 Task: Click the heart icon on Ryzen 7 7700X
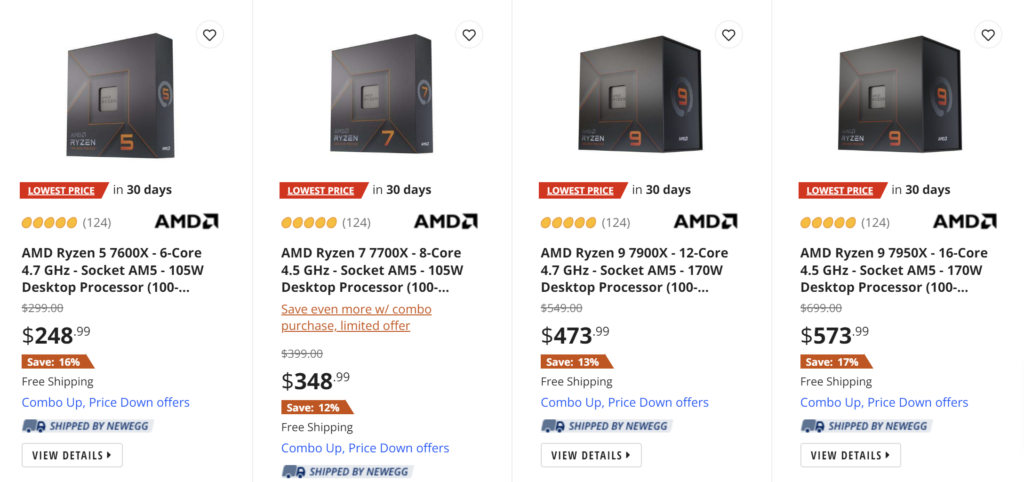[x=469, y=35]
